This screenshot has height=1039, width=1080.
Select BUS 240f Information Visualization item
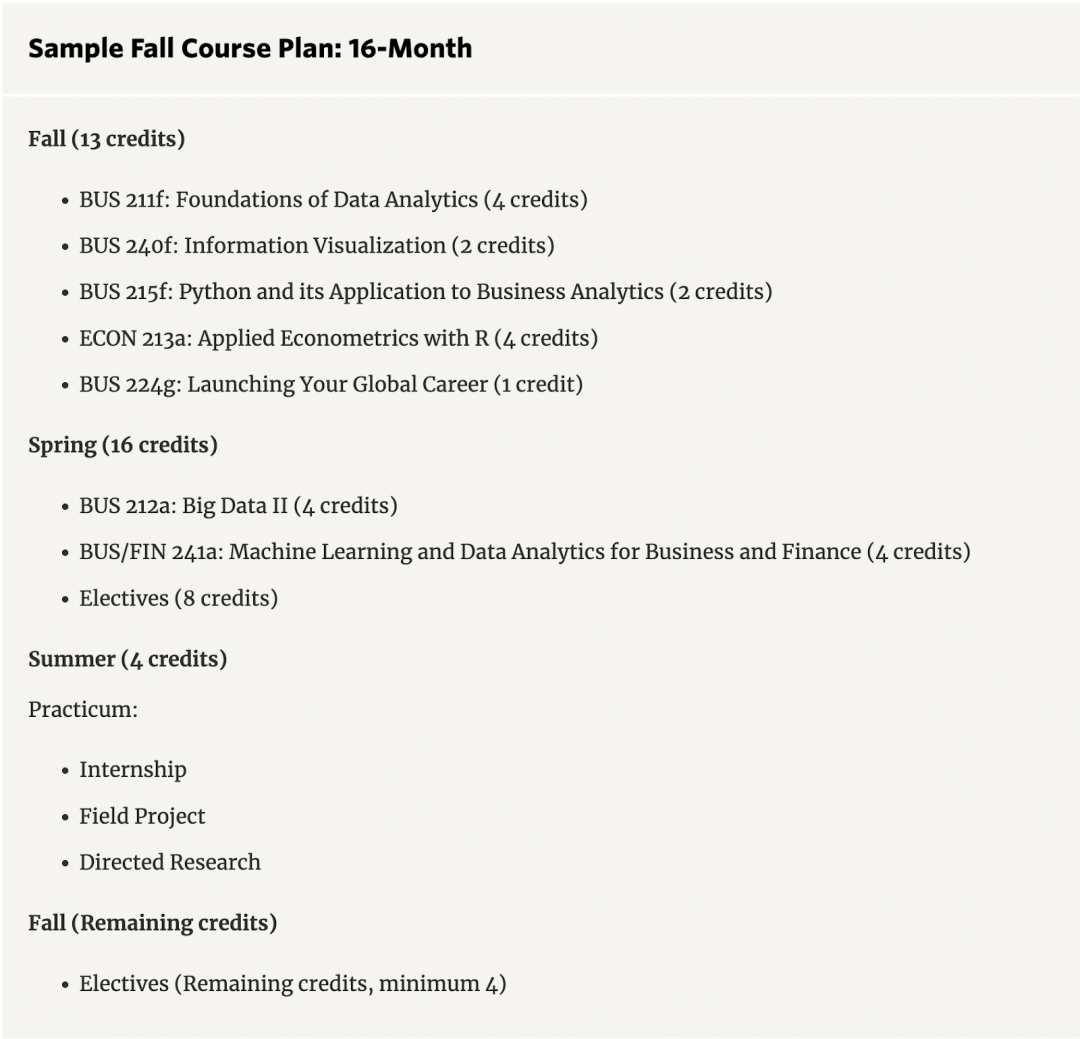[x=316, y=246]
